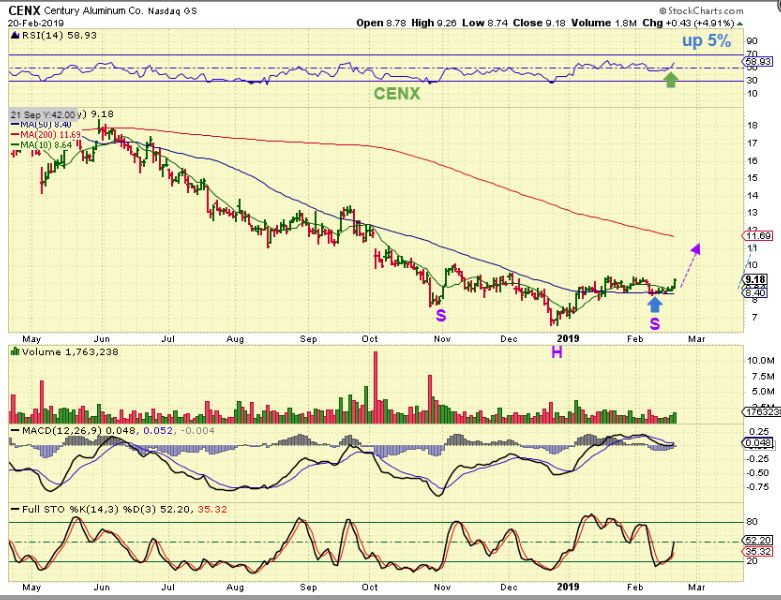The width and height of the screenshot is (781, 600).
Task: Click the Chg +0.43 (+4.91%) value
Action: click(688, 23)
